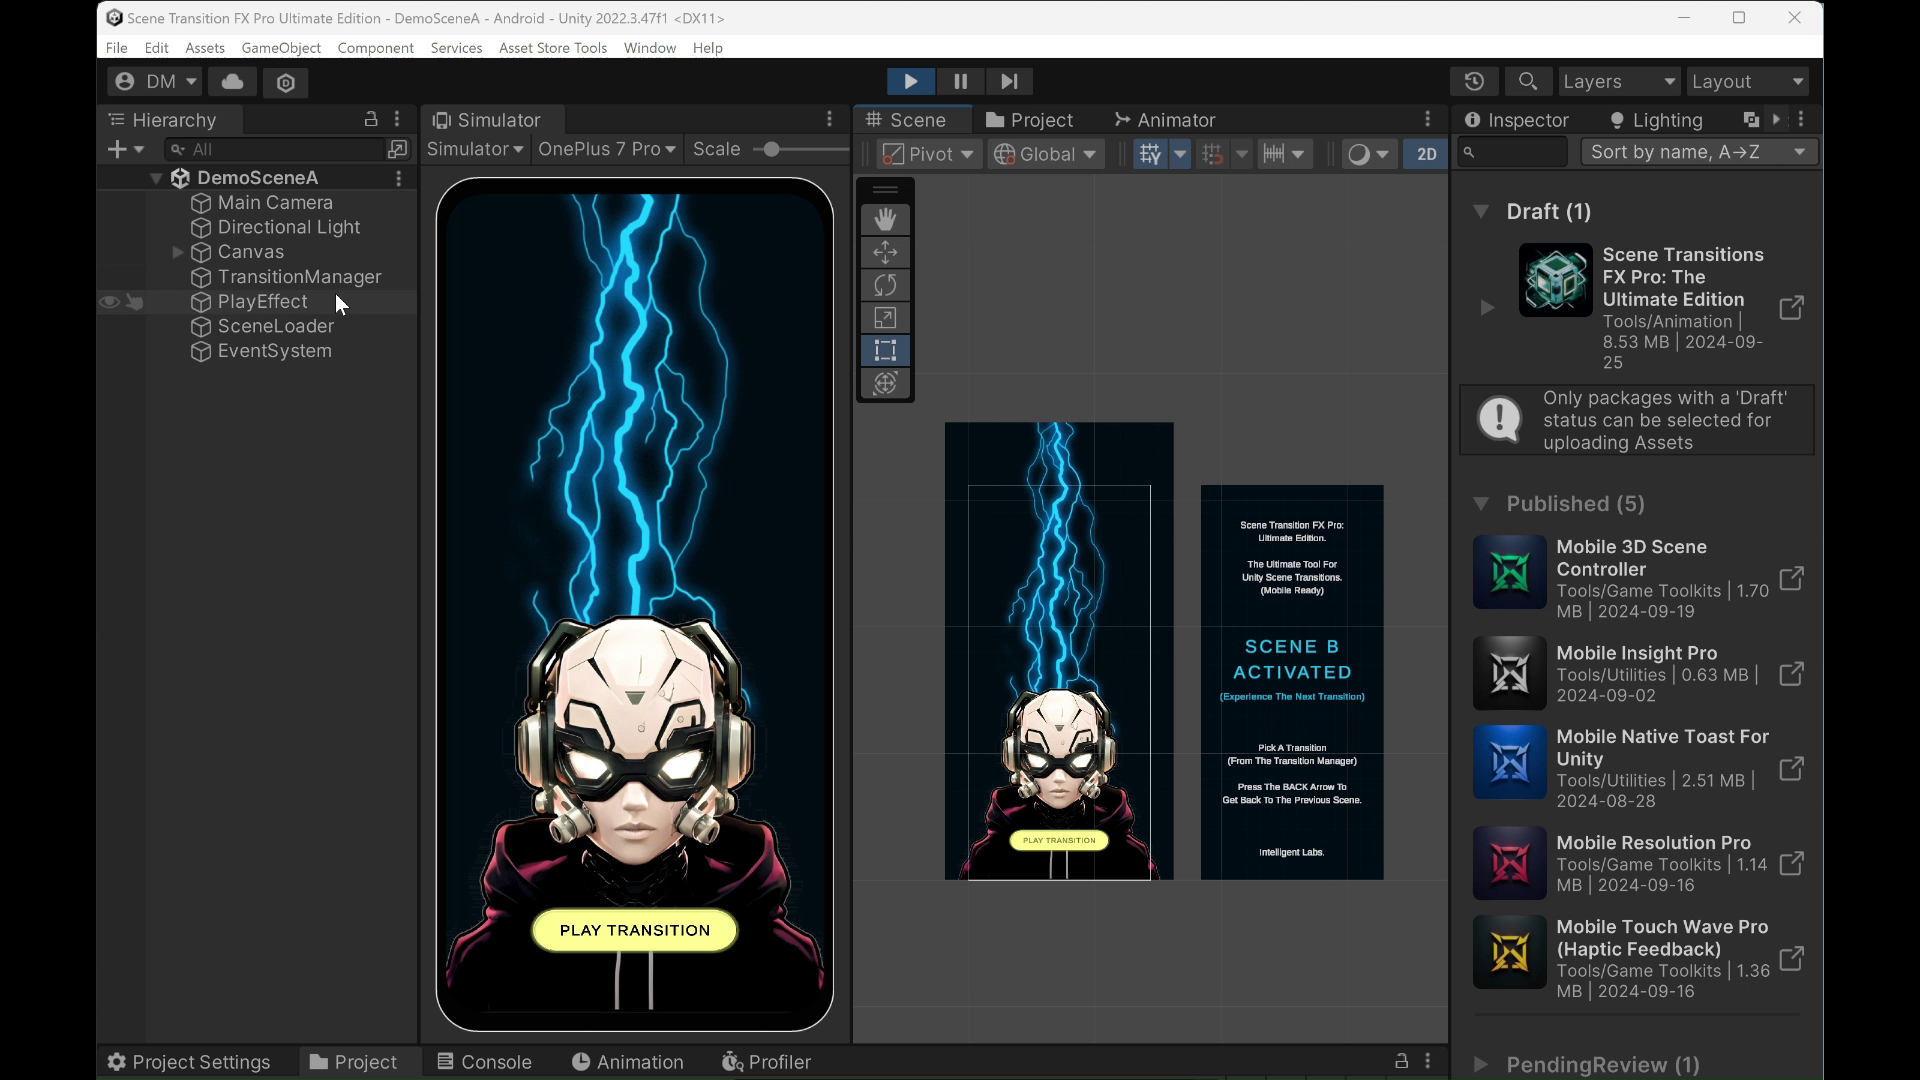Open Mobile Native Toast external link
Viewport: 1920px width, 1080px height.
click(x=1791, y=769)
